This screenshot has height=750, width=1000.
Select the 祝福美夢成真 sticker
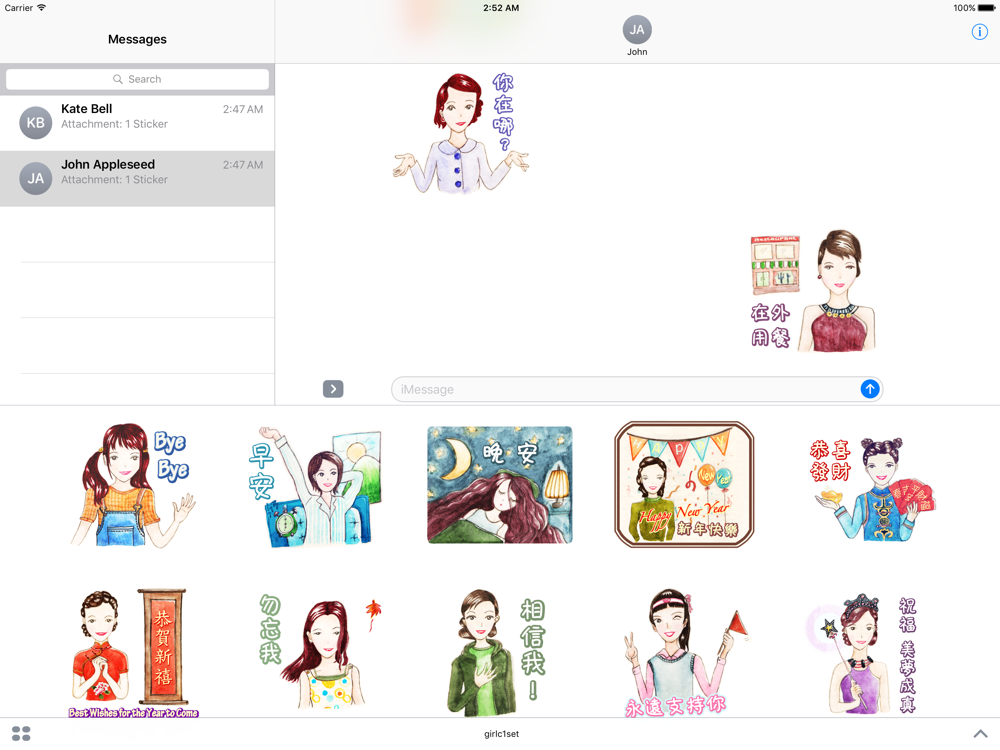pos(862,654)
